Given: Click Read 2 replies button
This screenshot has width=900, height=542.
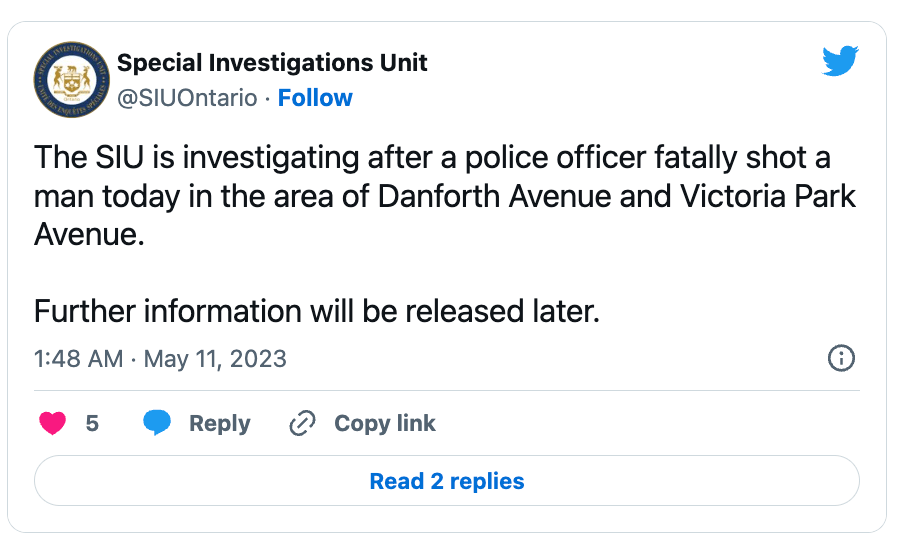Looking at the screenshot, I should pos(447,481).
